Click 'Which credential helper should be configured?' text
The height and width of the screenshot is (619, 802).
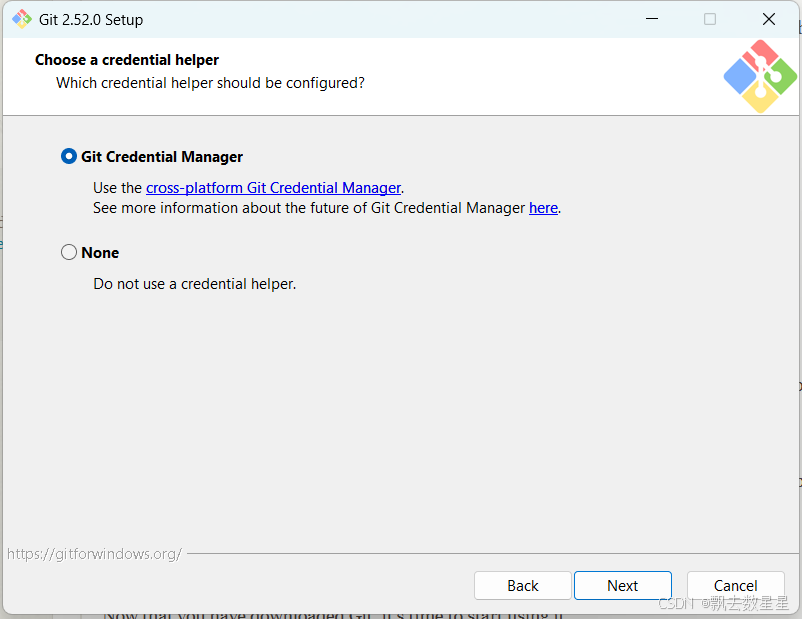click(210, 83)
